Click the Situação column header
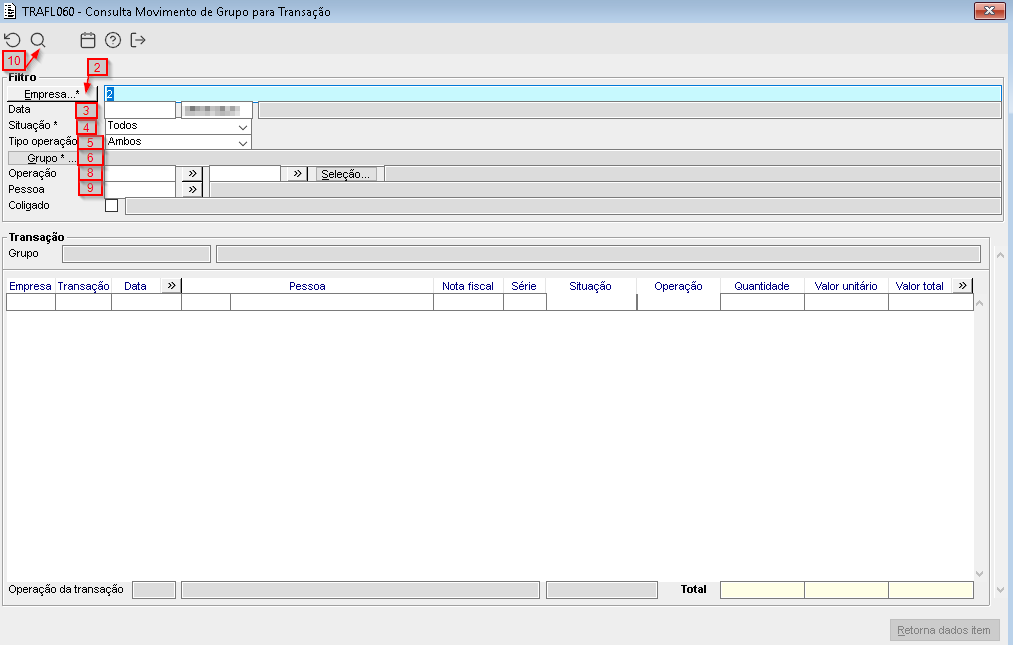Screen dimensions: 1013x645 [590, 286]
